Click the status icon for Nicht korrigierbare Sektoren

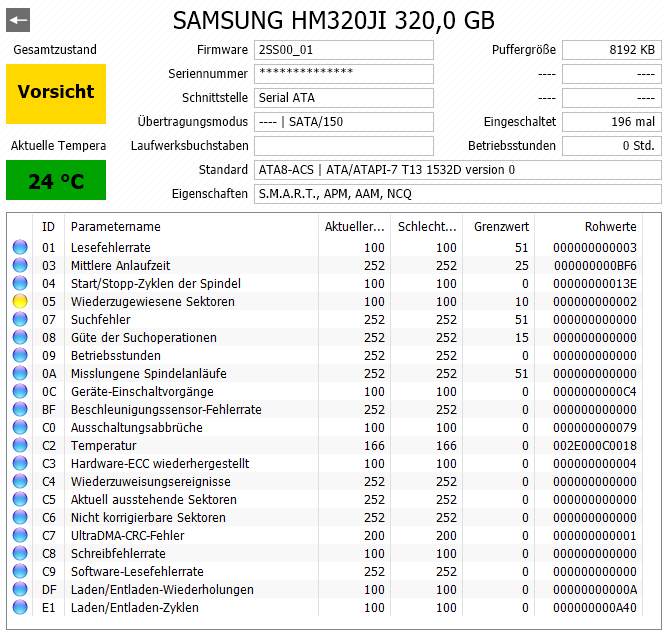point(20,517)
